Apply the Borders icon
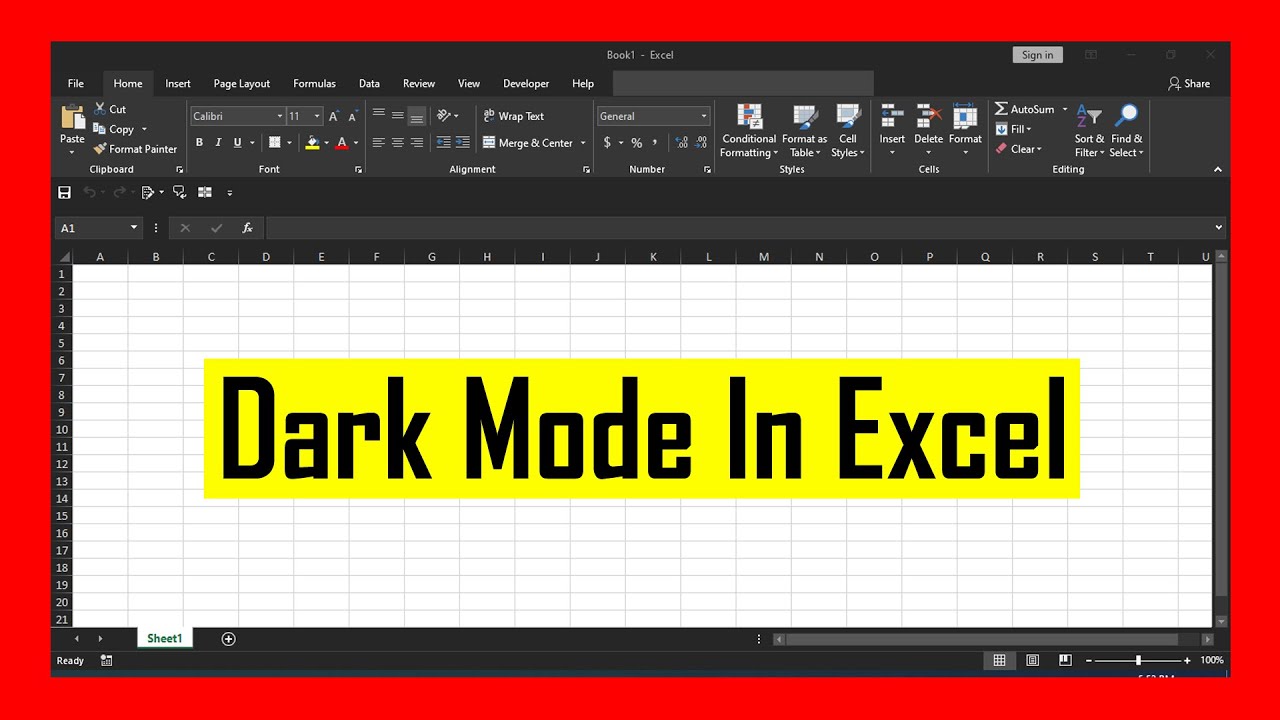1280x720 pixels. click(275, 143)
